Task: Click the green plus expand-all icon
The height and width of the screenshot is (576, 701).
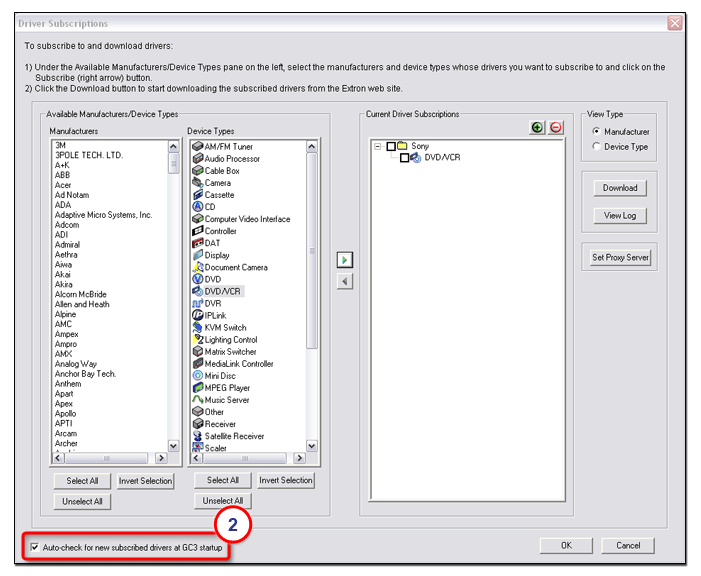Action: [x=537, y=127]
